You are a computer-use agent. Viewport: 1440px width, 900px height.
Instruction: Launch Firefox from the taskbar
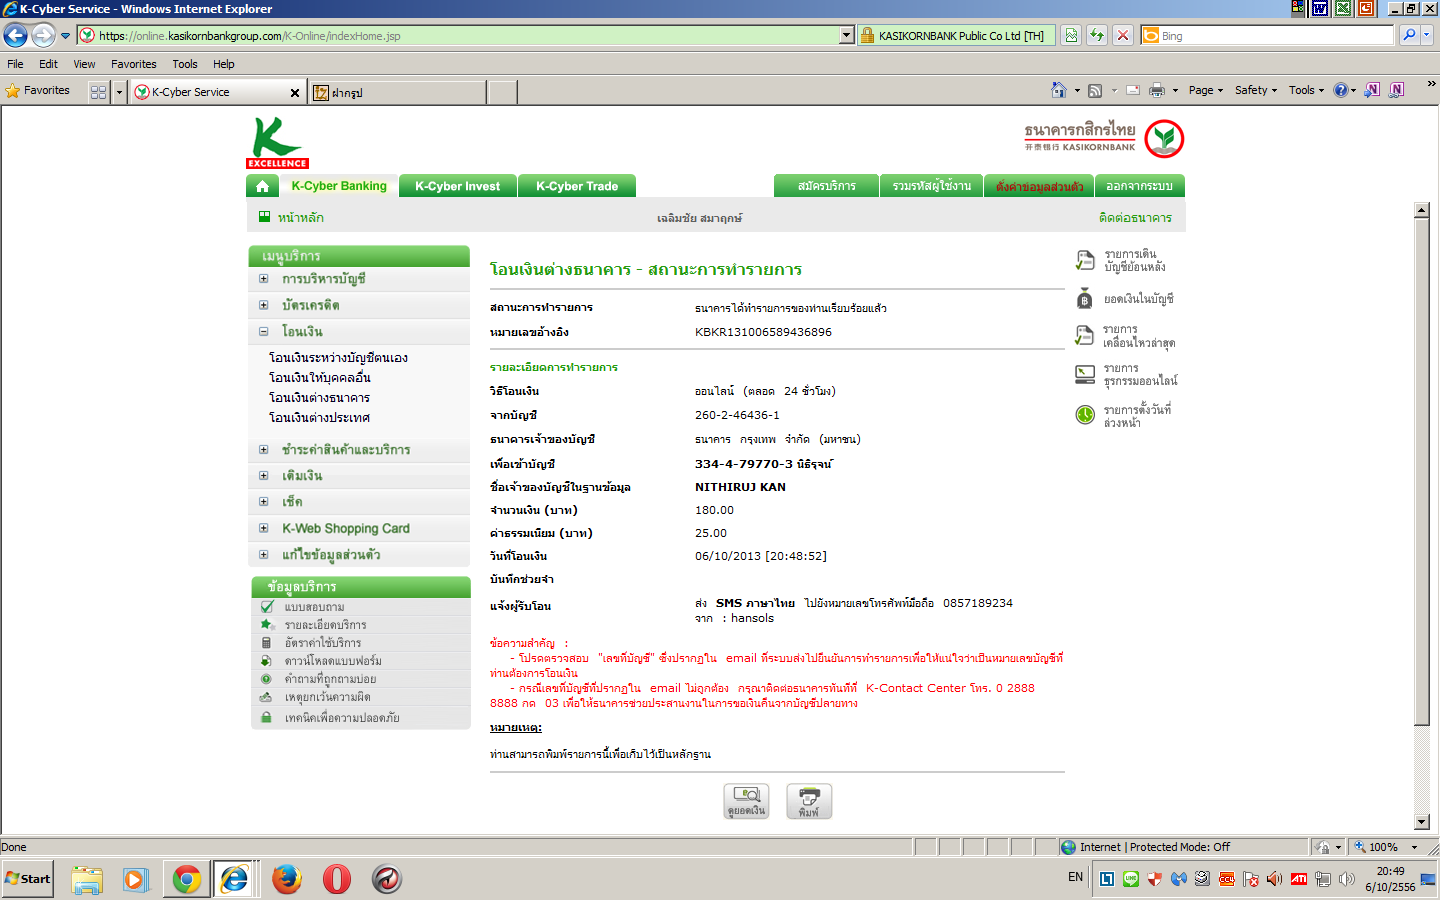click(287, 879)
